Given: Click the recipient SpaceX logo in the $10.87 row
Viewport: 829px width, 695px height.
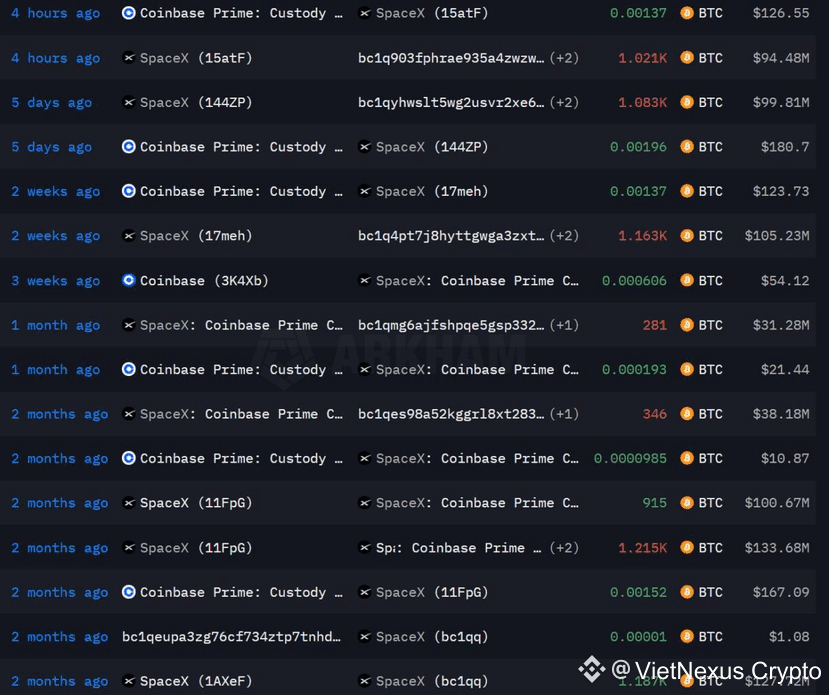Looking at the screenshot, I should click(x=364, y=458).
